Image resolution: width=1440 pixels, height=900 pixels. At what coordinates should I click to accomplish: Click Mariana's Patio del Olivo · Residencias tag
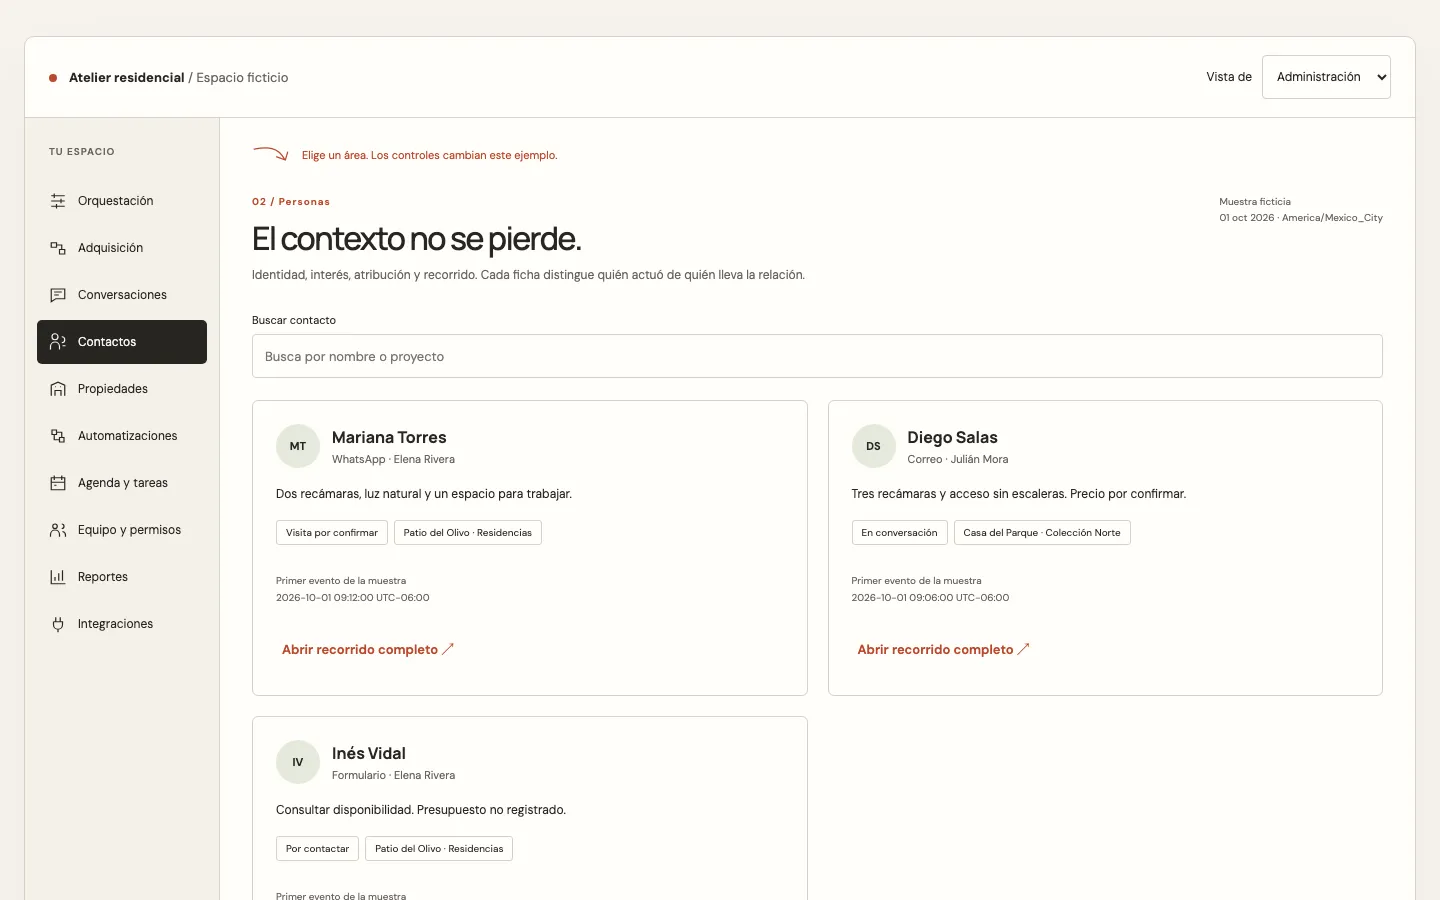[x=468, y=533]
